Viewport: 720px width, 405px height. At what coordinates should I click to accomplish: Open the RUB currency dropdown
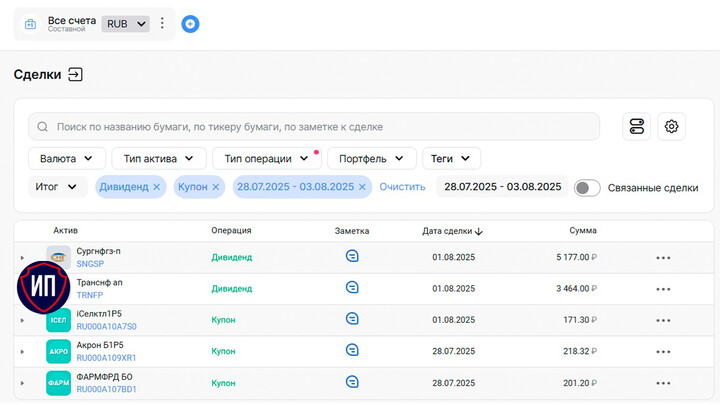(x=126, y=23)
